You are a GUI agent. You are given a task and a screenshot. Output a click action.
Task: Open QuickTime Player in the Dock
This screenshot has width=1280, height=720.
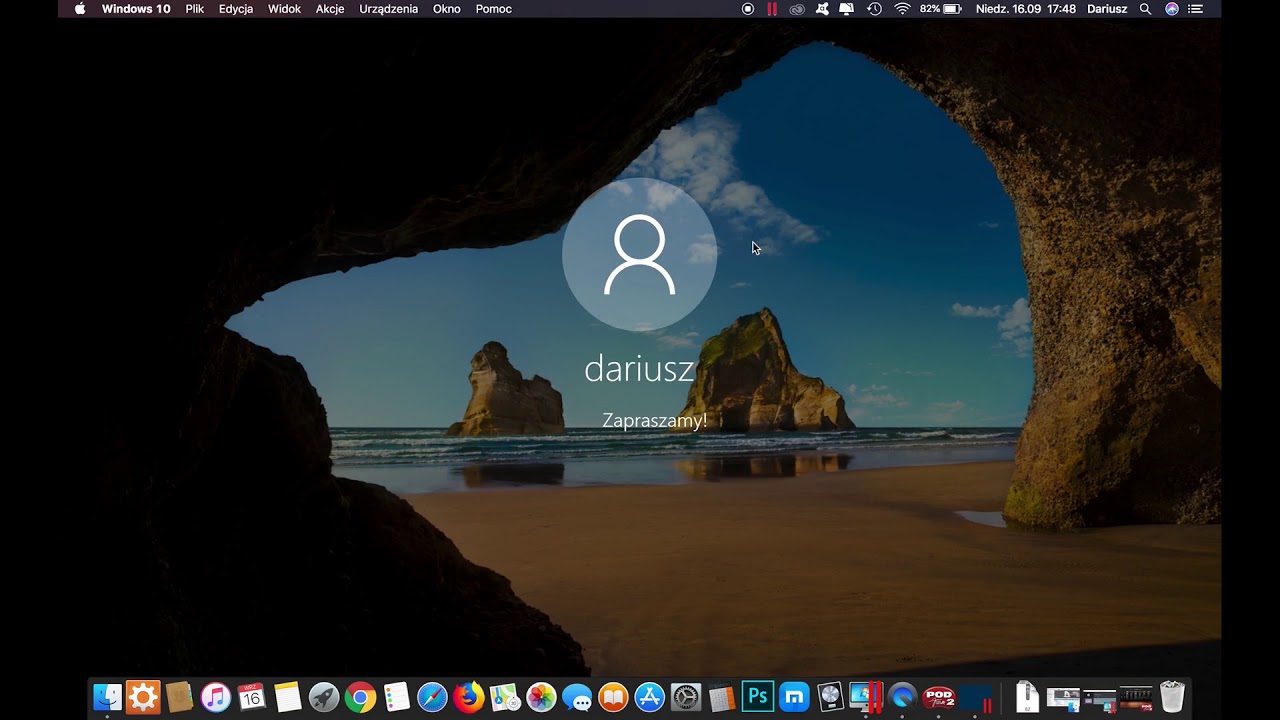(x=903, y=697)
